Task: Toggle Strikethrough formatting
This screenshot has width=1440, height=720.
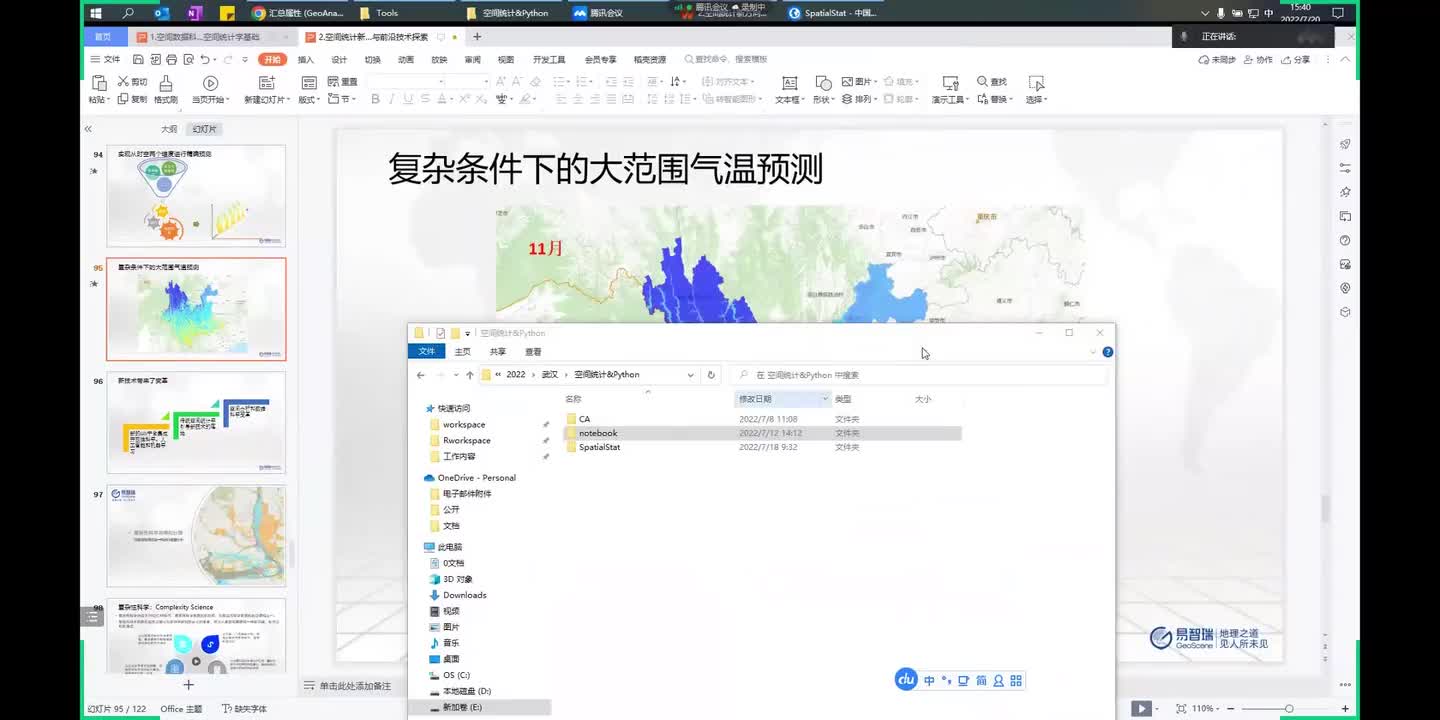Action: [x=425, y=99]
